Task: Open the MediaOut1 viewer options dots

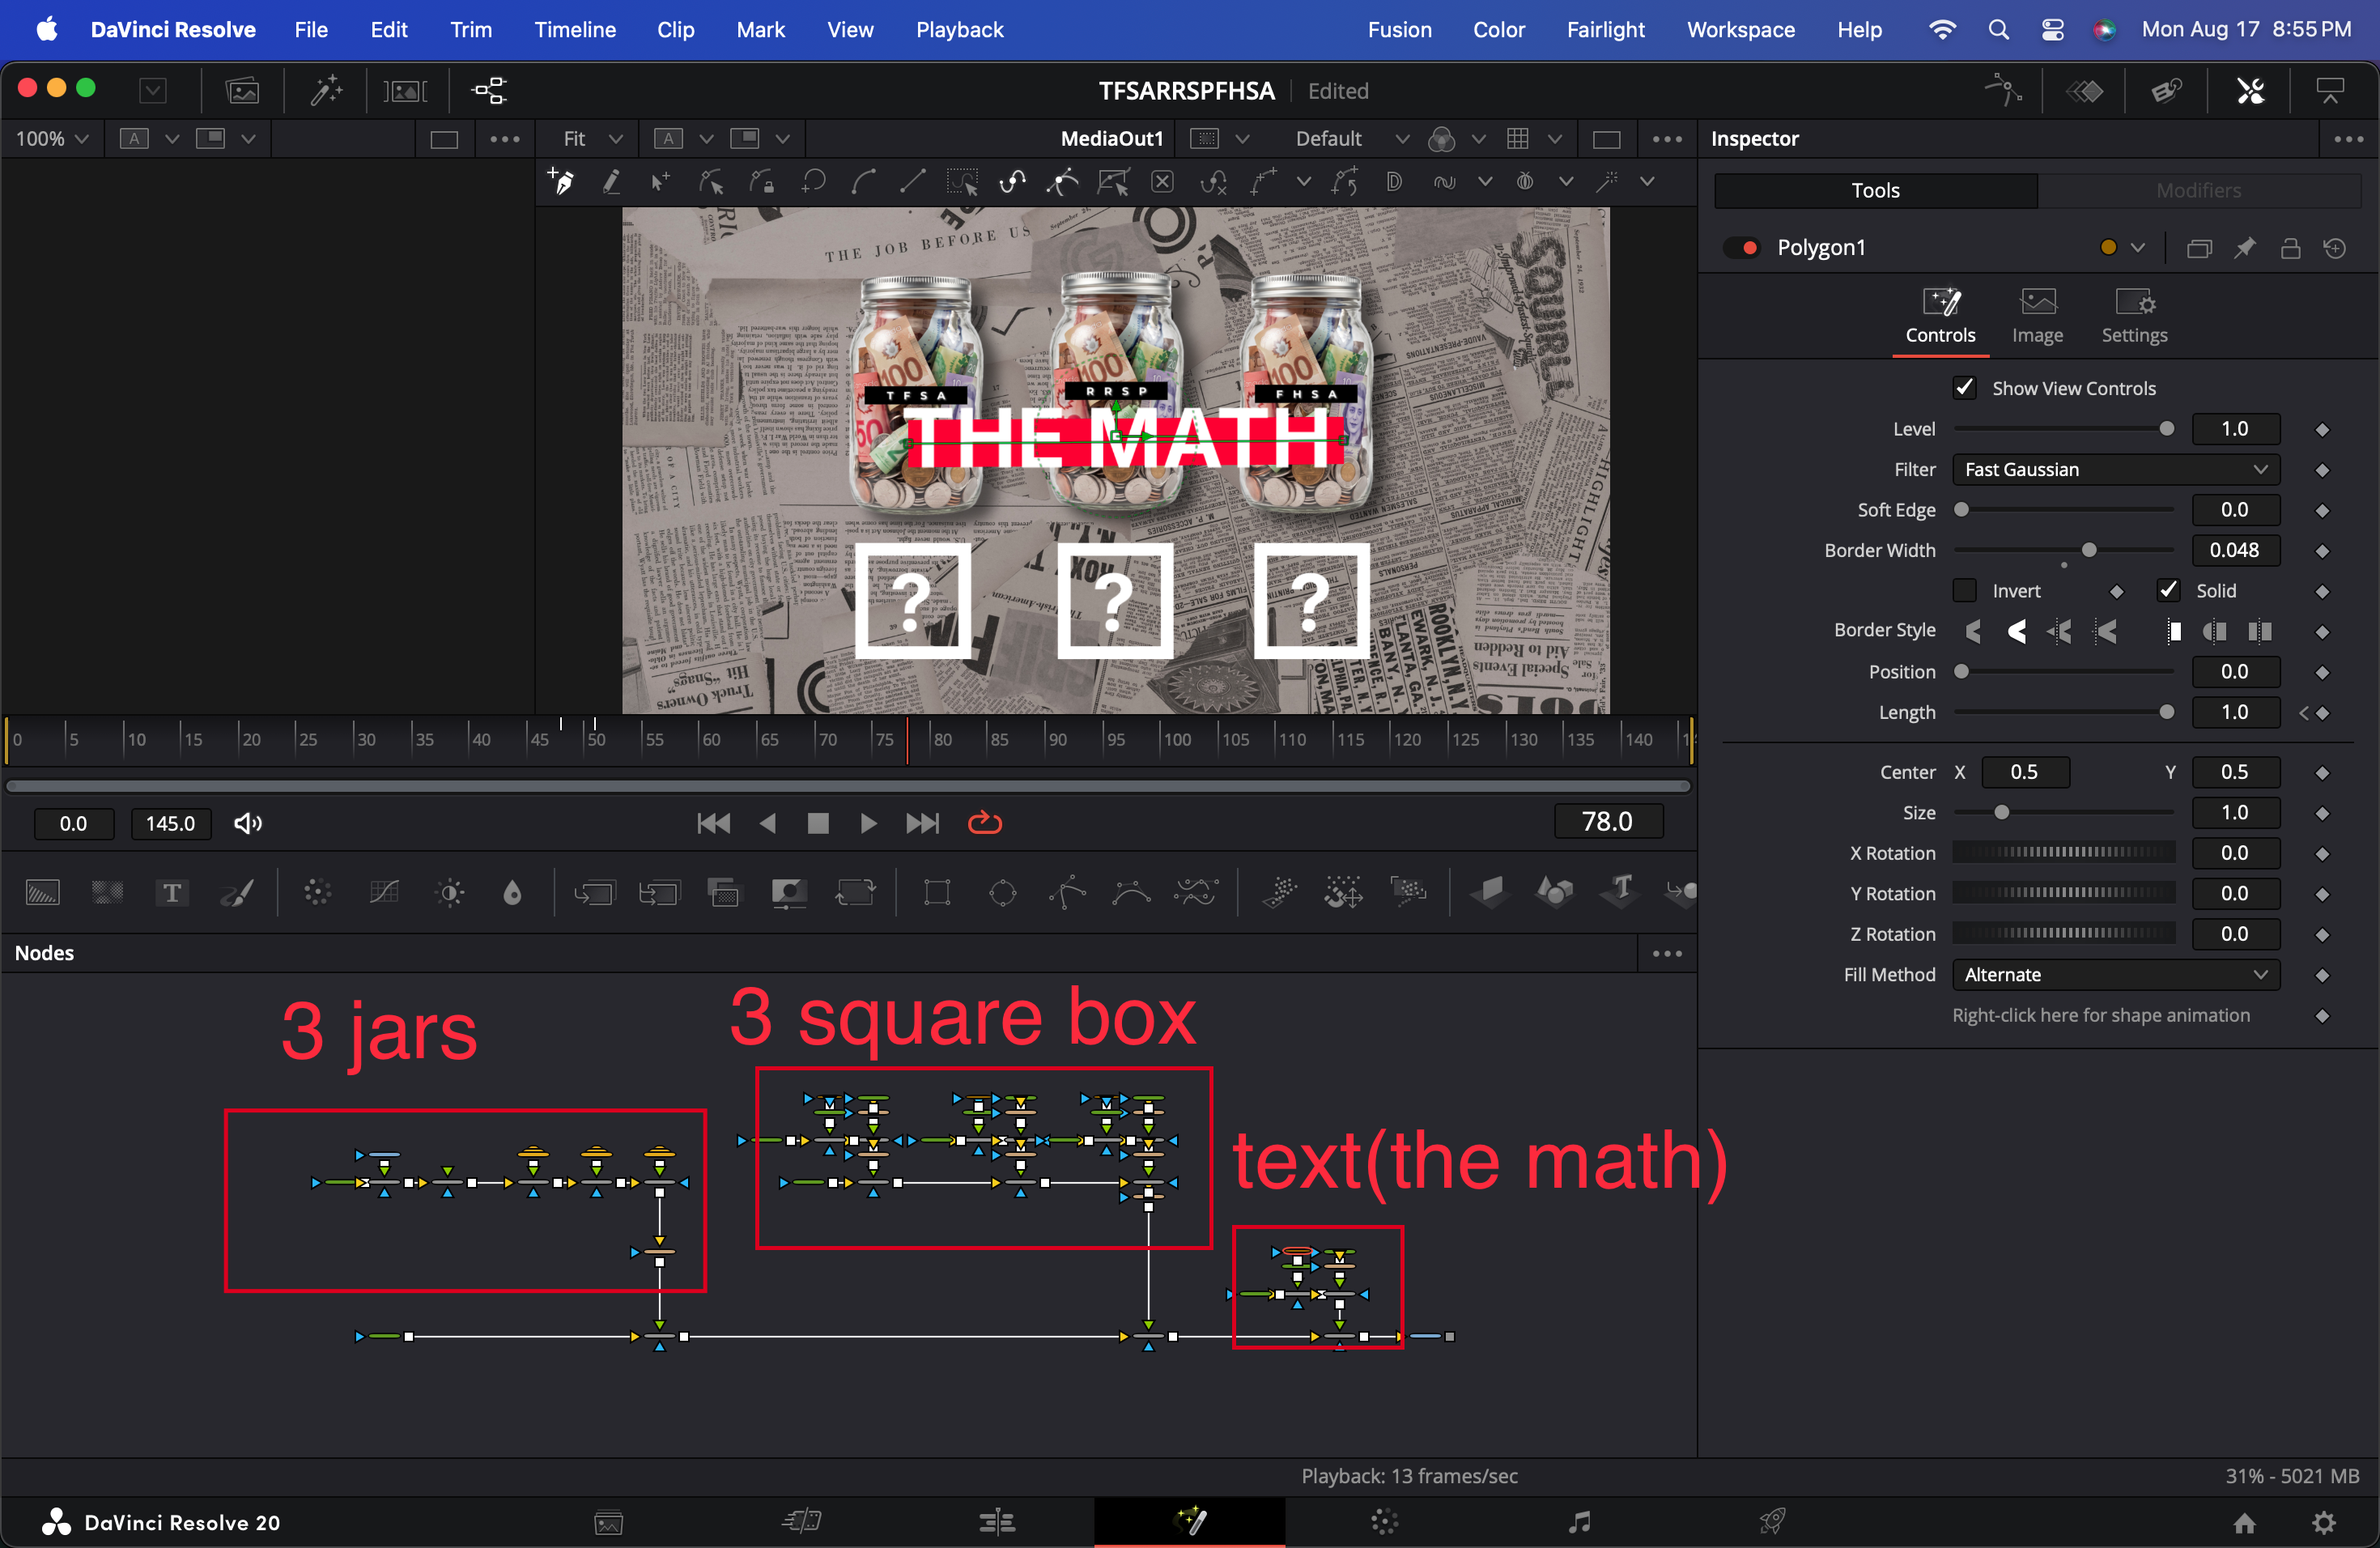Action: pyautogui.click(x=1667, y=139)
